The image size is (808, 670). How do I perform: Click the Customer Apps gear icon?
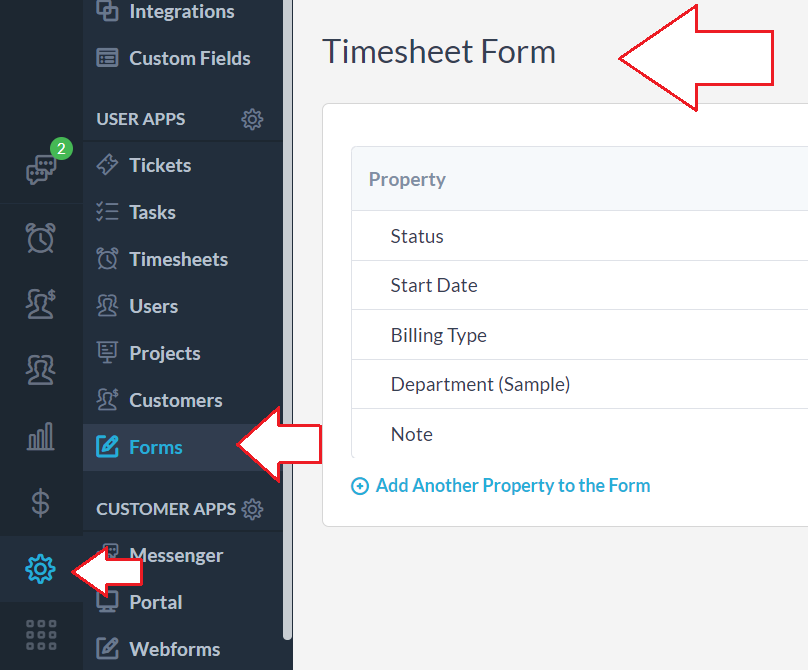click(x=253, y=509)
